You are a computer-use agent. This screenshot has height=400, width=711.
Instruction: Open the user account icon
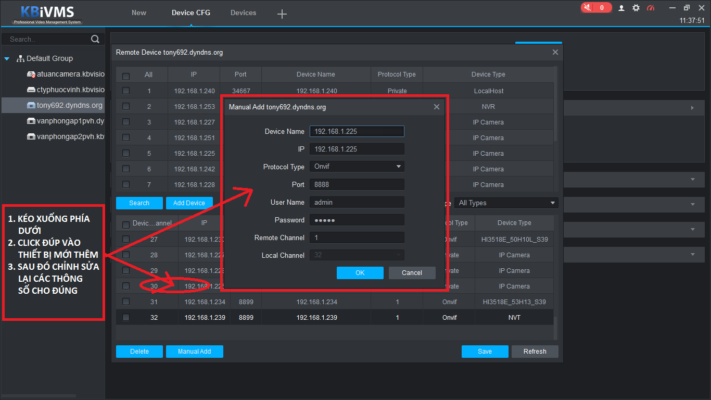(621, 8)
